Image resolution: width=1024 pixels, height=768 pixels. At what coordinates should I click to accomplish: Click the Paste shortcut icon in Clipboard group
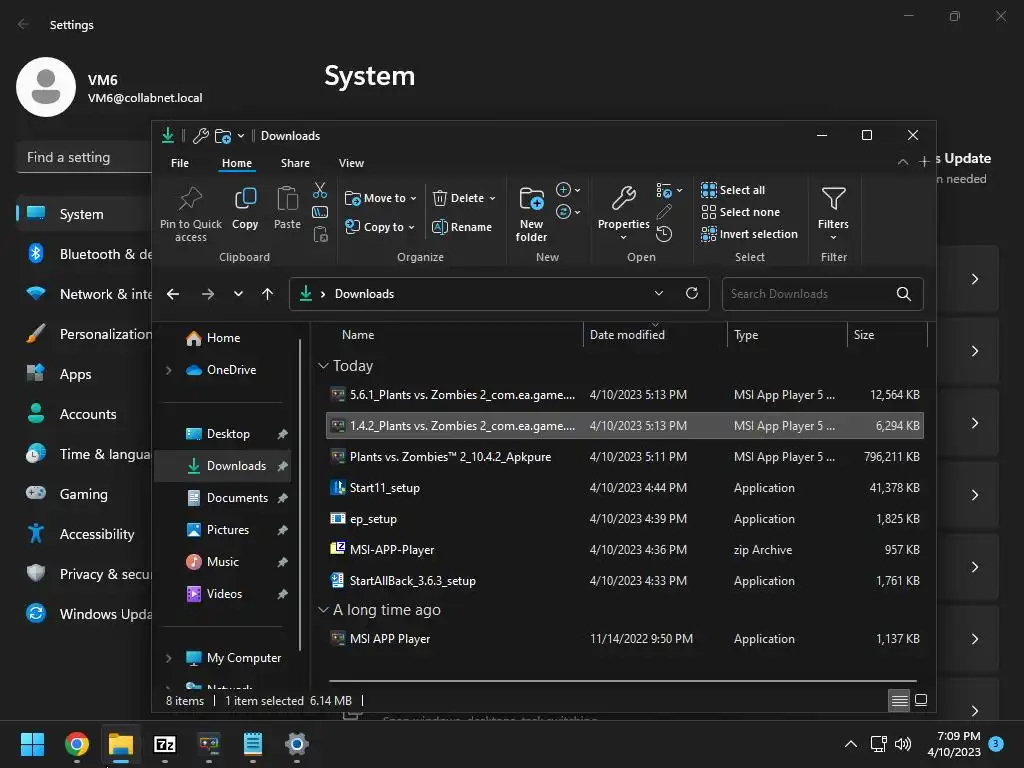click(x=320, y=234)
